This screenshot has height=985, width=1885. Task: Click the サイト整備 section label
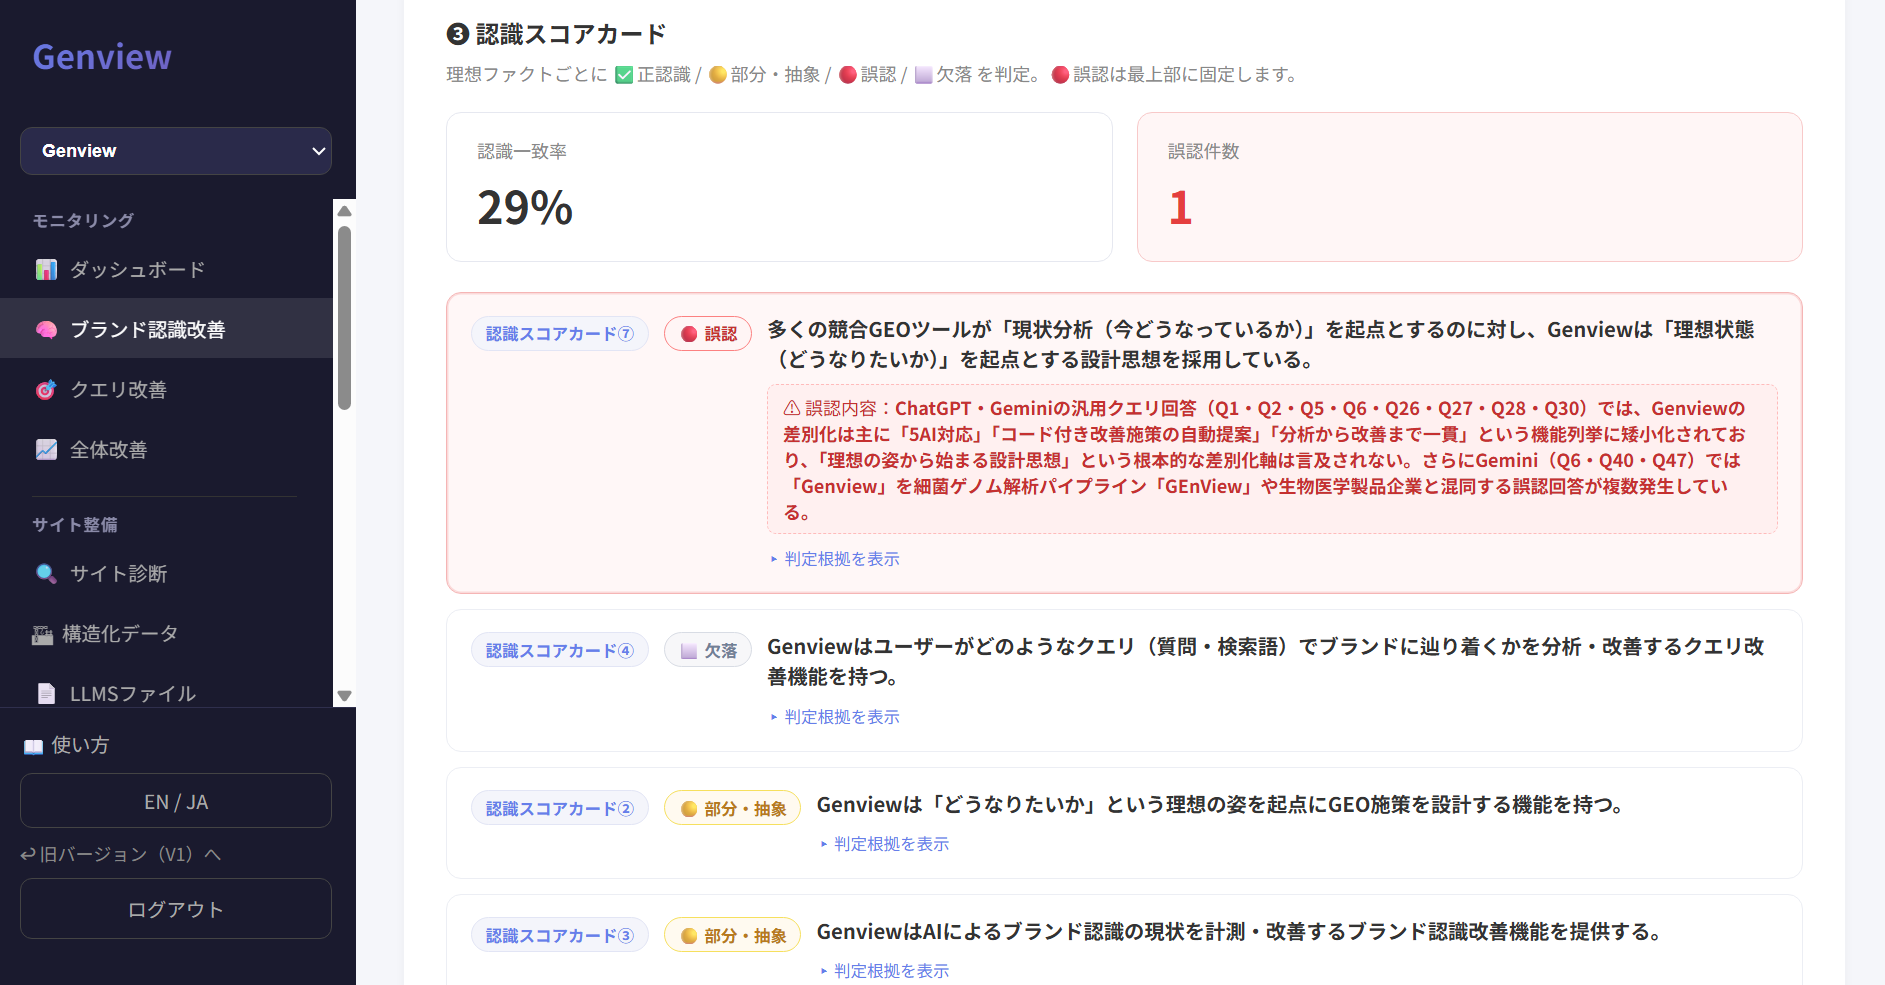click(x=75, y=525)
